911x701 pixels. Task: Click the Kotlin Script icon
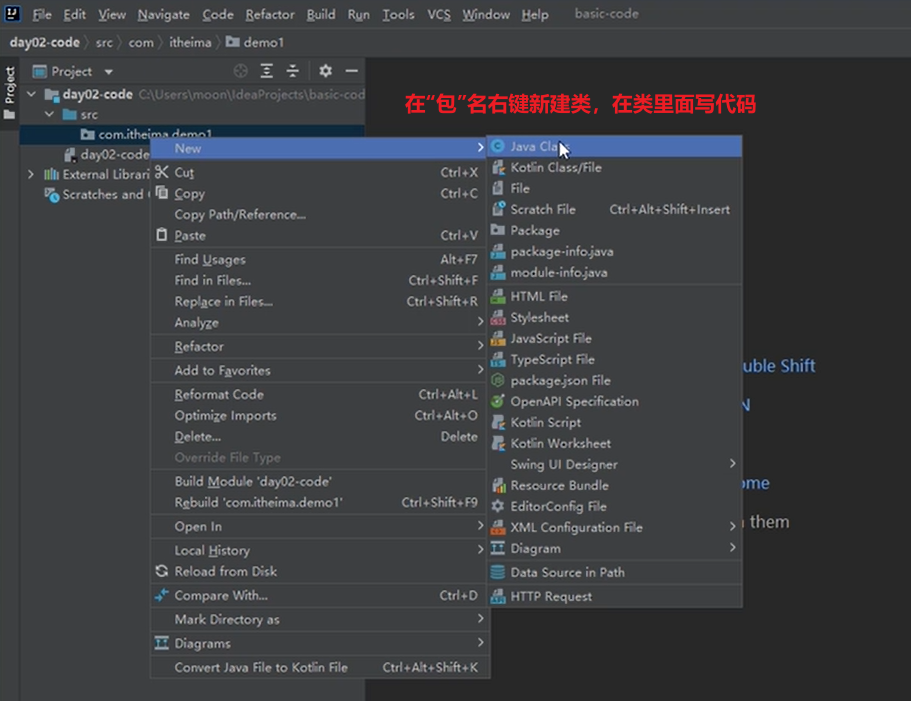pos(498,422)
